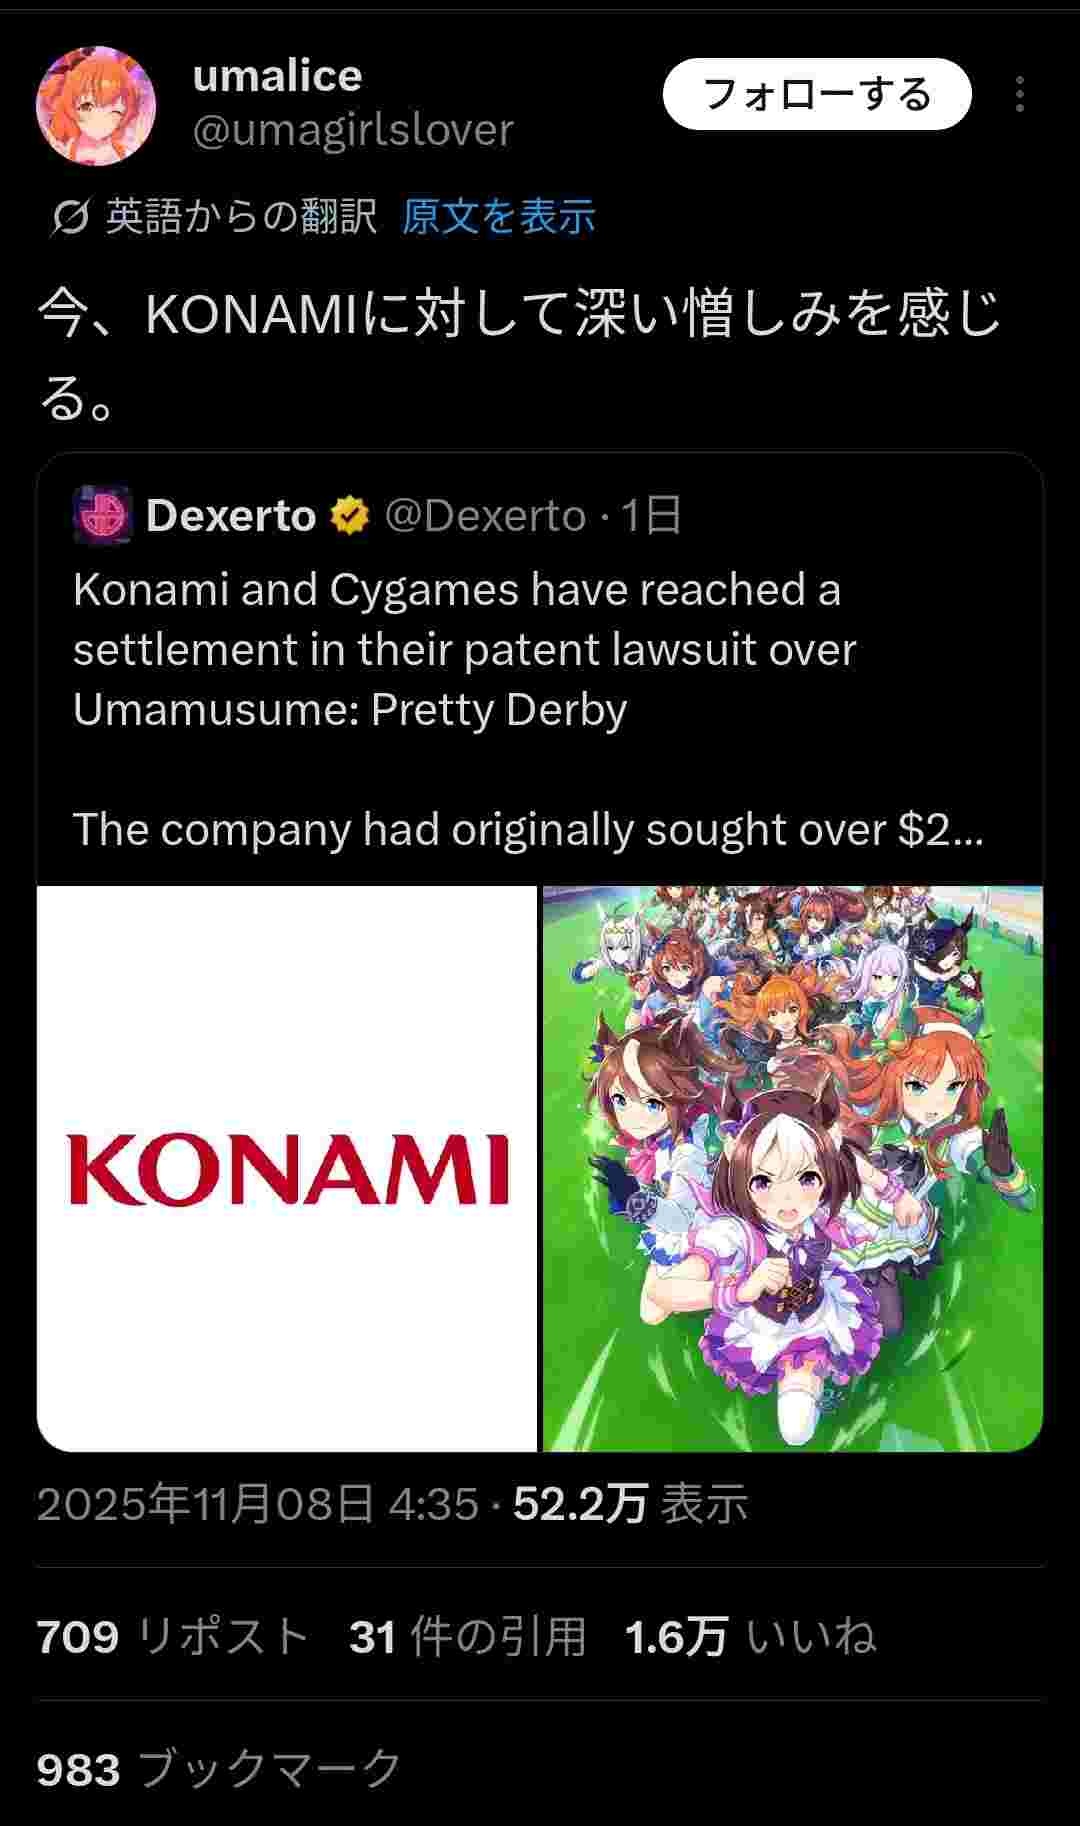View the 31 件の引用 quotes list
This screenshot has width=1080, height=1826.
point(467,1637)
